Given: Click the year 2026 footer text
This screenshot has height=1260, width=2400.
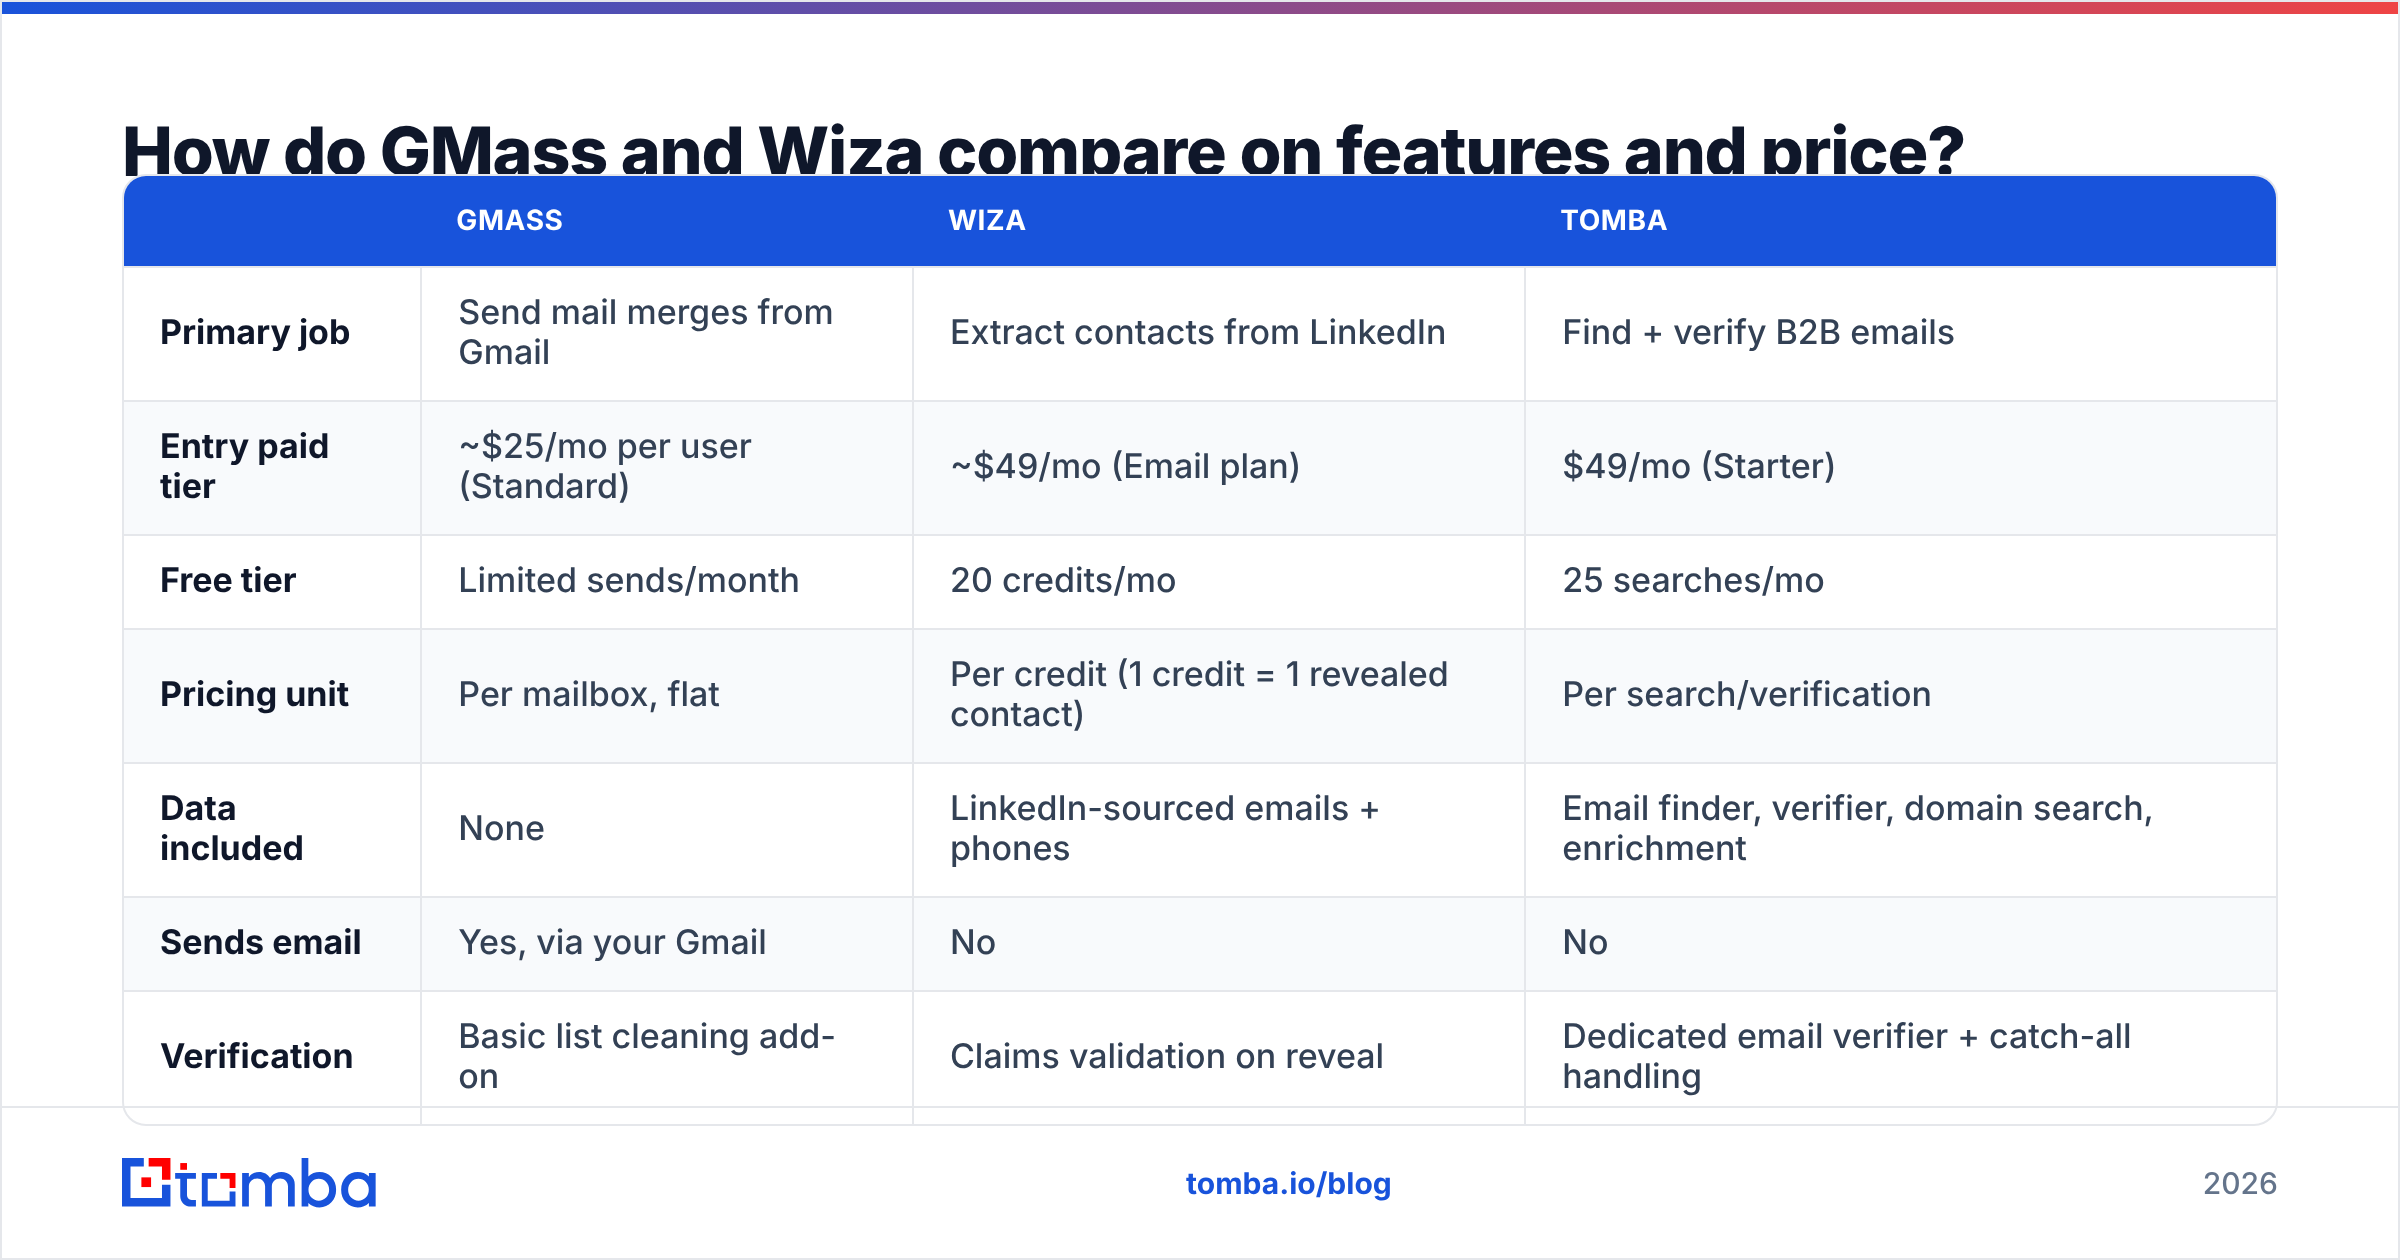Looking at the screenshot, I should (2240, 1184).
